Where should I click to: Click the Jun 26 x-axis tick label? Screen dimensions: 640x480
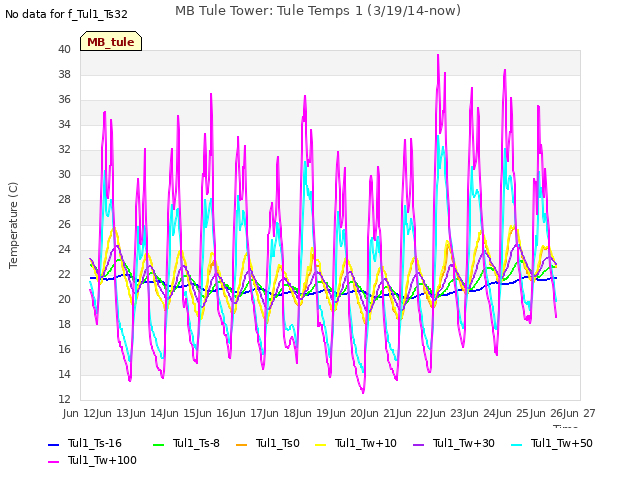click(548, 413)
